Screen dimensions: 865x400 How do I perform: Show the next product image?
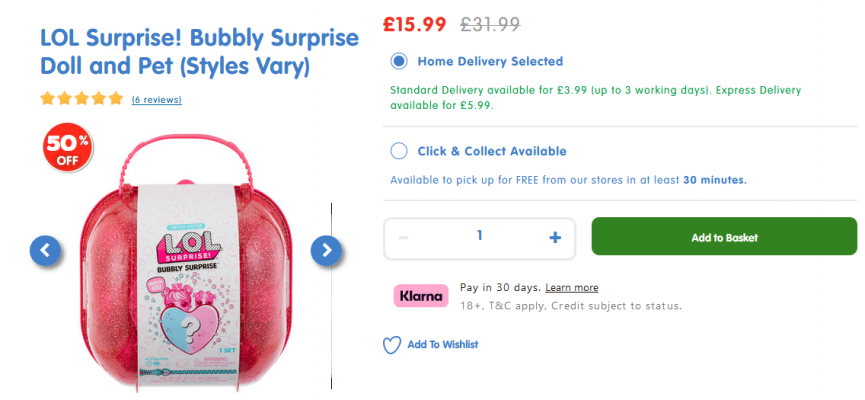pos(327,250)
